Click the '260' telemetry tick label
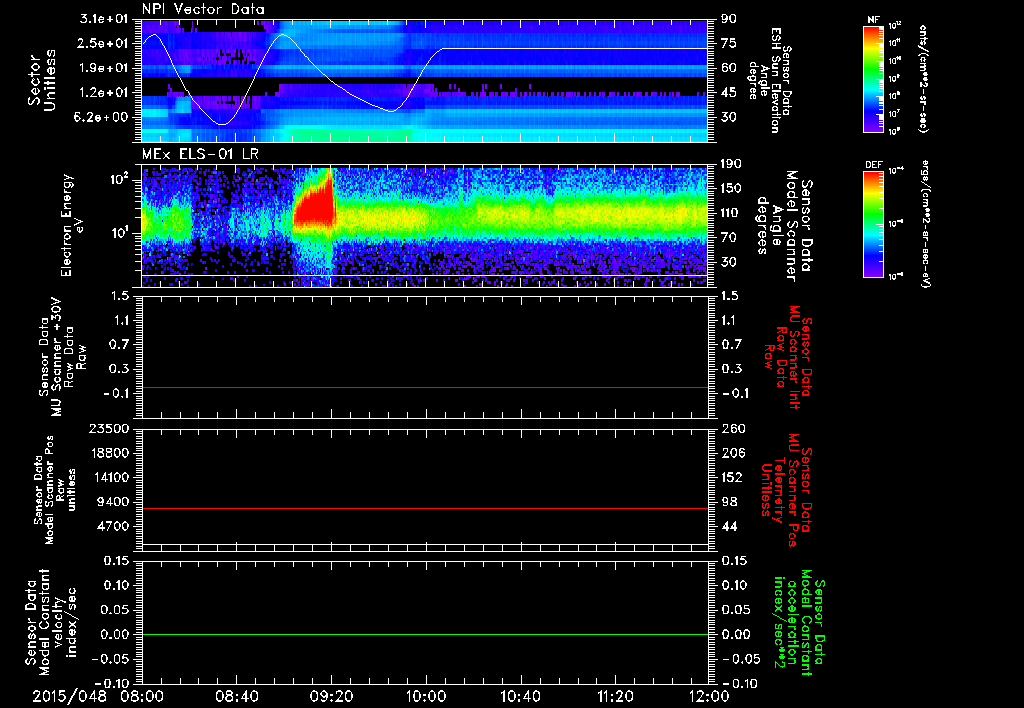The width and height of the screenshot is (1024, 708). (x=732, y=429)
